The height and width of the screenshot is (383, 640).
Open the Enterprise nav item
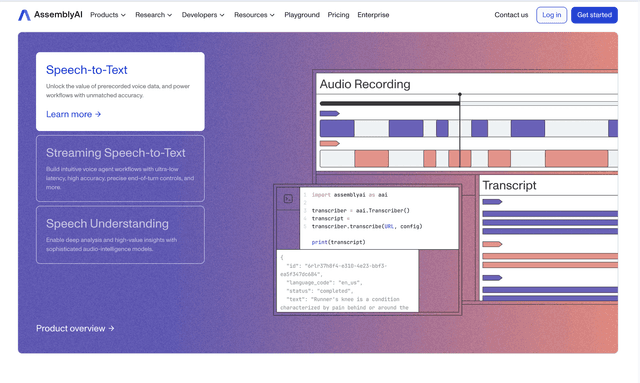point(373,15)
